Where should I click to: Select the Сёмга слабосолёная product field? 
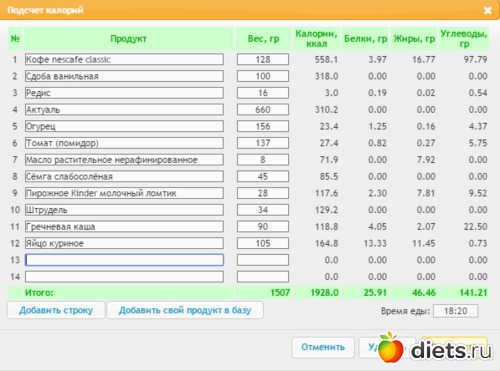(124, 176)
